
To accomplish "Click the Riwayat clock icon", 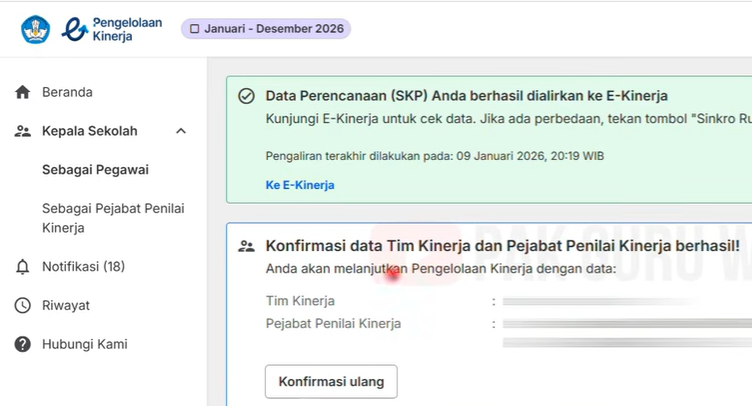I will coord(23,305).
